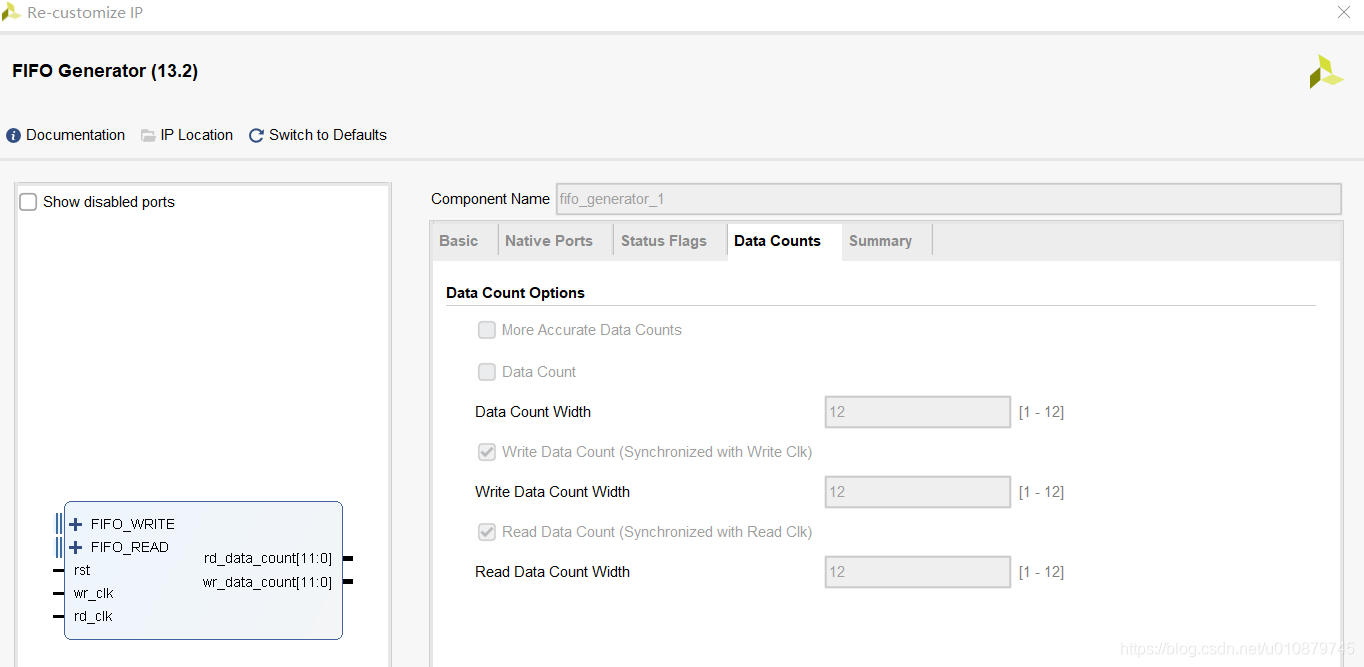
Task: Toggle Write Data Count (Synchronized with Write Clk)
Action: coord(487,452)
